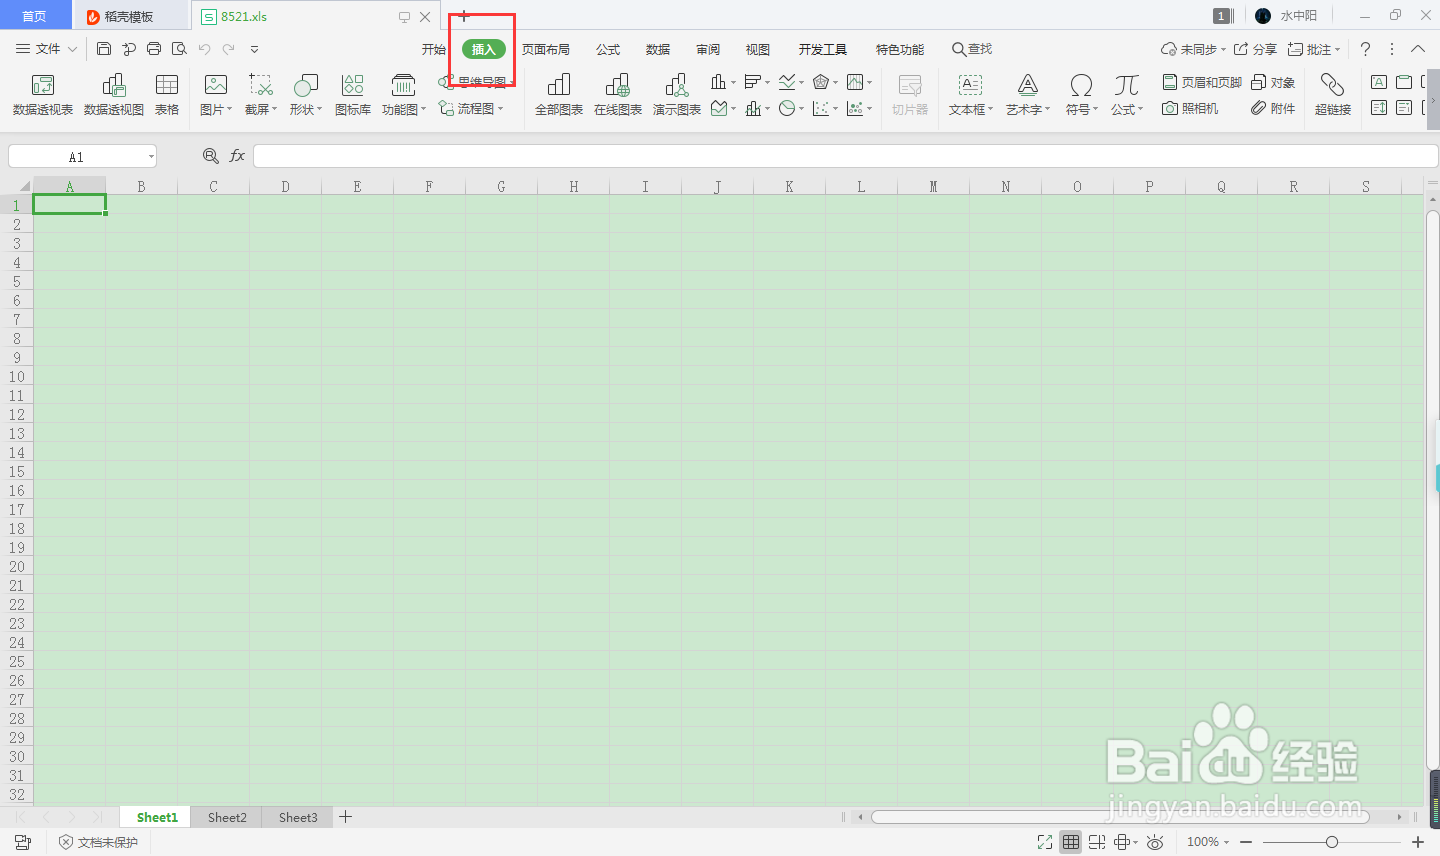Open the help question mark icon

1365,49
